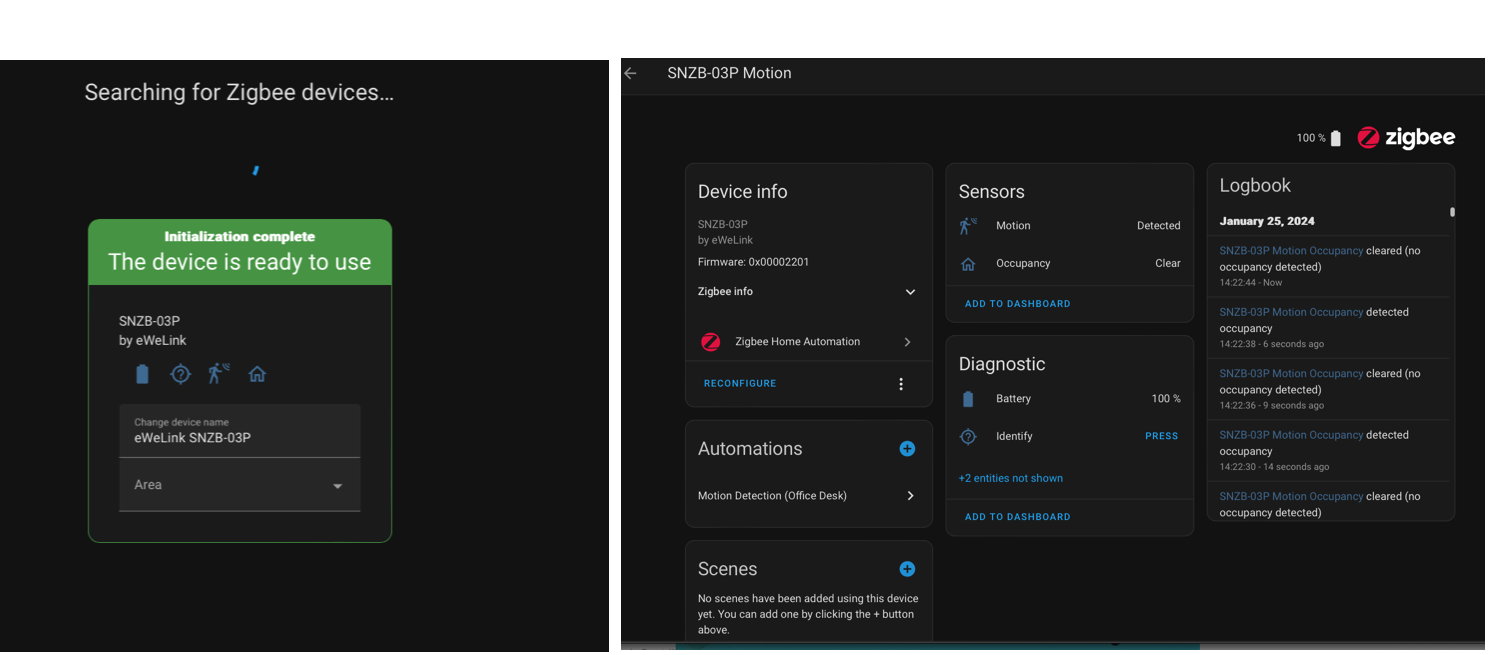The width and height of the screenshot is (1497, 655).
Task: Click SNZB-03P Motion page title
Action: [729, 73]
